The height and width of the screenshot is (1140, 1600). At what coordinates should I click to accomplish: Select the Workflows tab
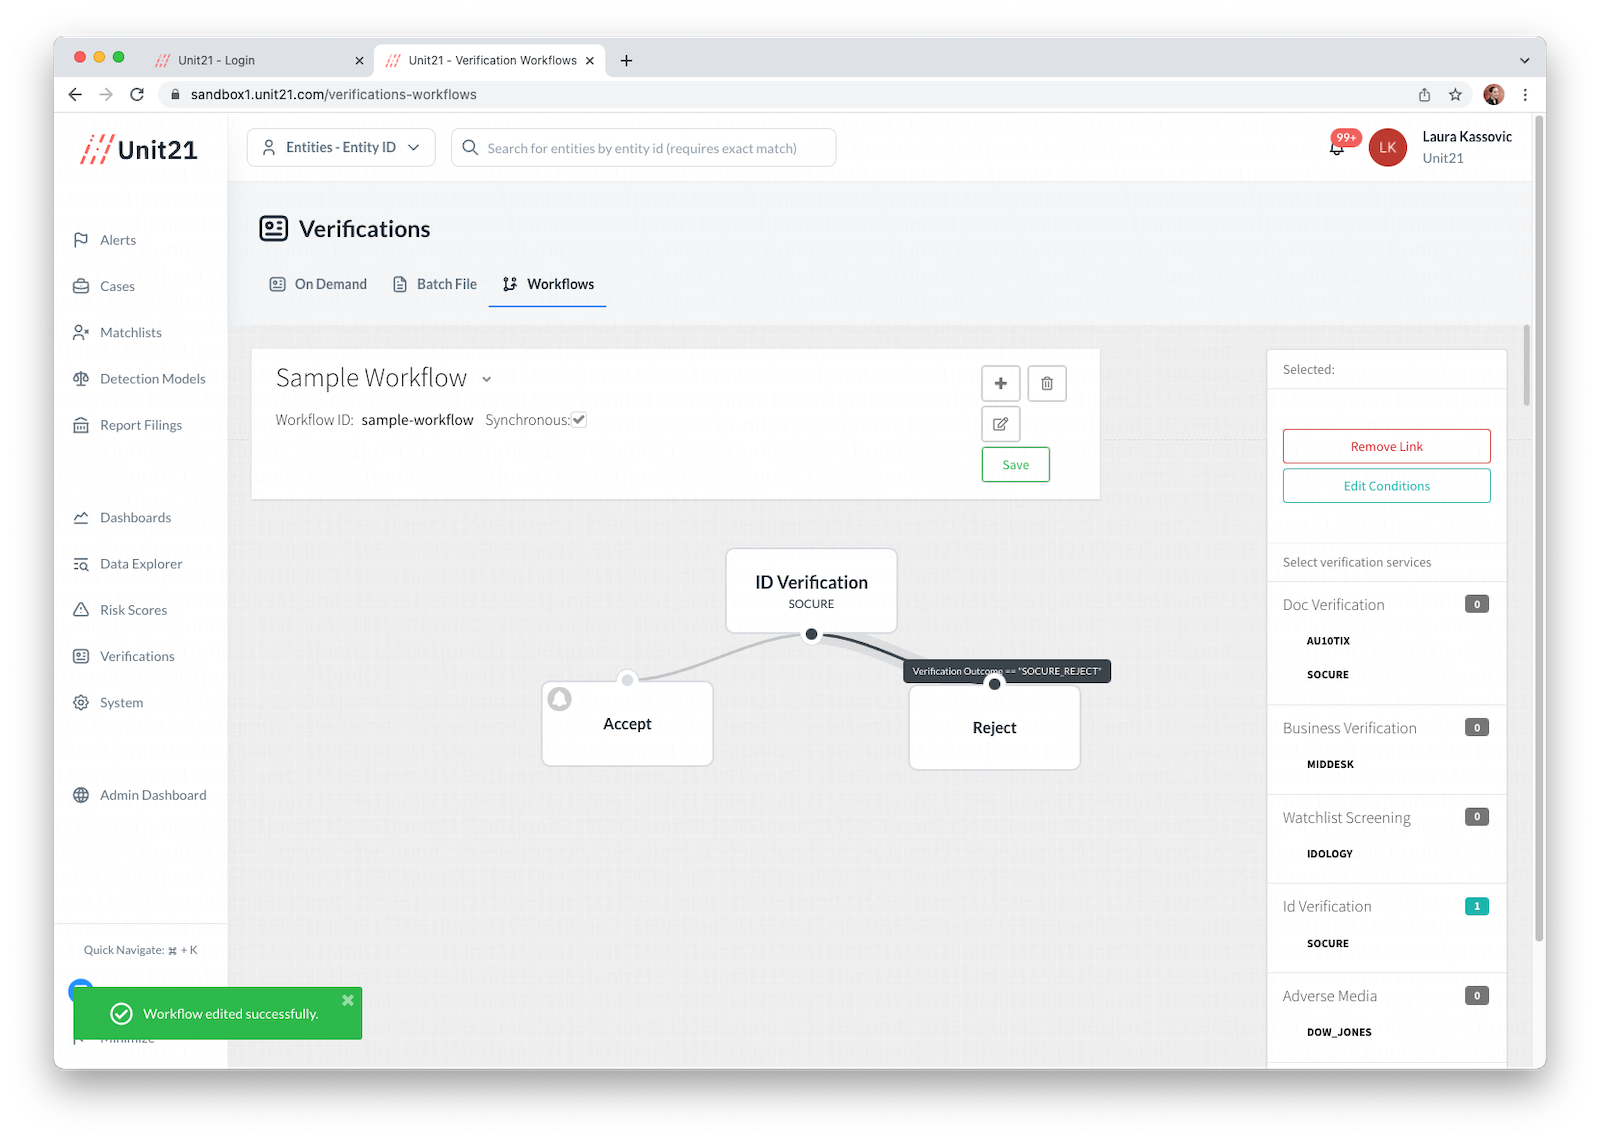point(548,284)
